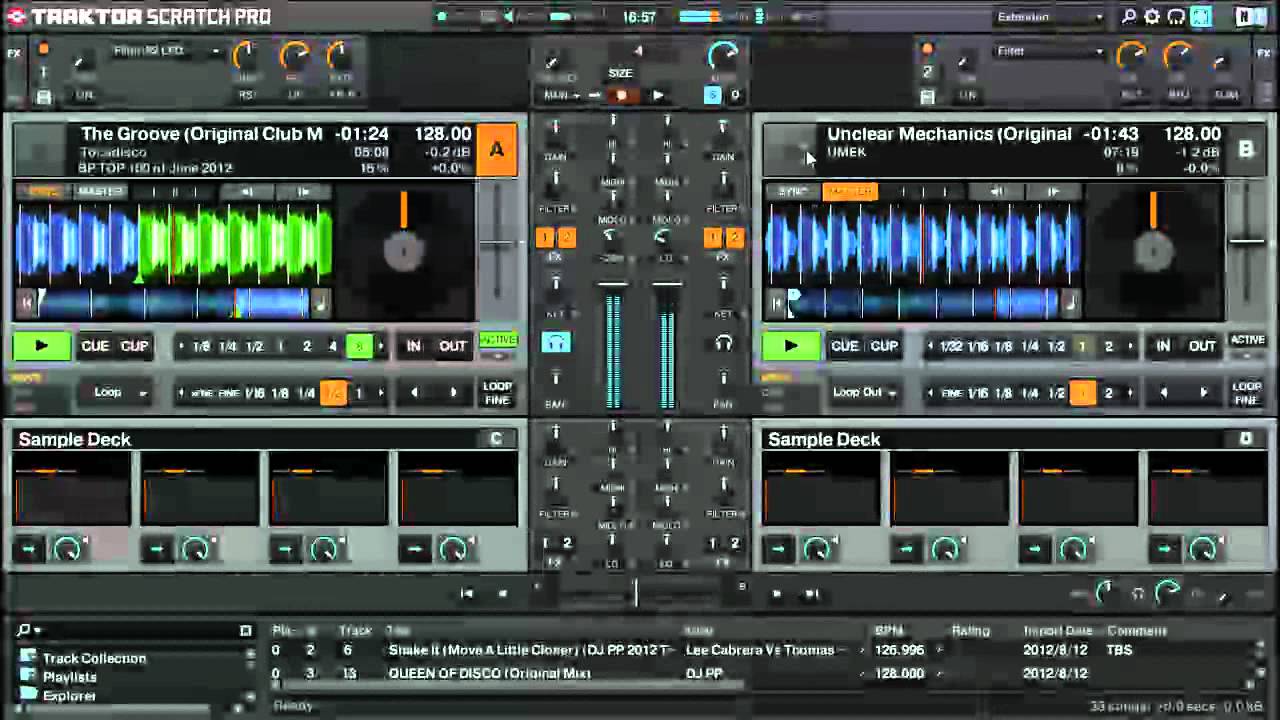Click the note icon beside Deck A stripe
The image size is (1280, 720).
(321, 303)
